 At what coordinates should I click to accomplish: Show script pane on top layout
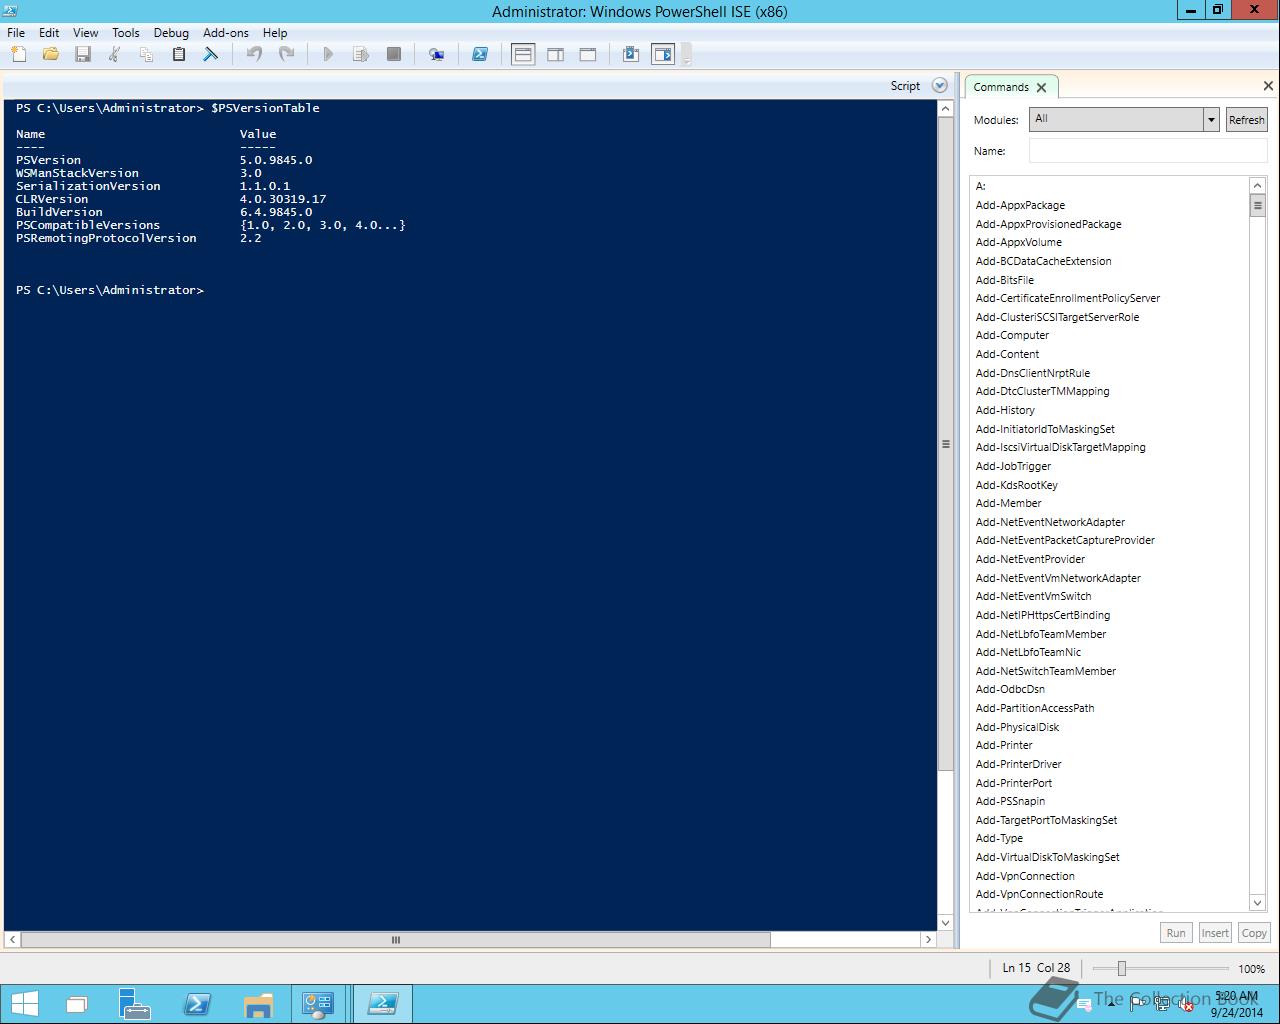pyautogui.click(x=523, y=54)
